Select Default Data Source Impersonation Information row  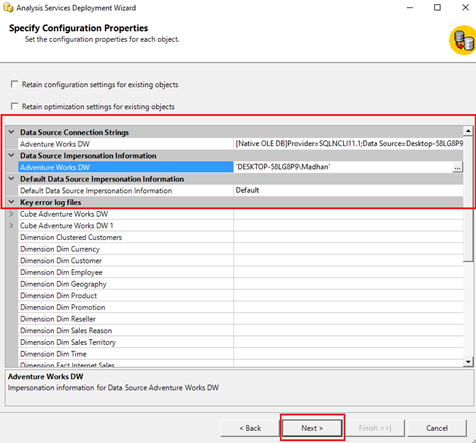(126, 190)
